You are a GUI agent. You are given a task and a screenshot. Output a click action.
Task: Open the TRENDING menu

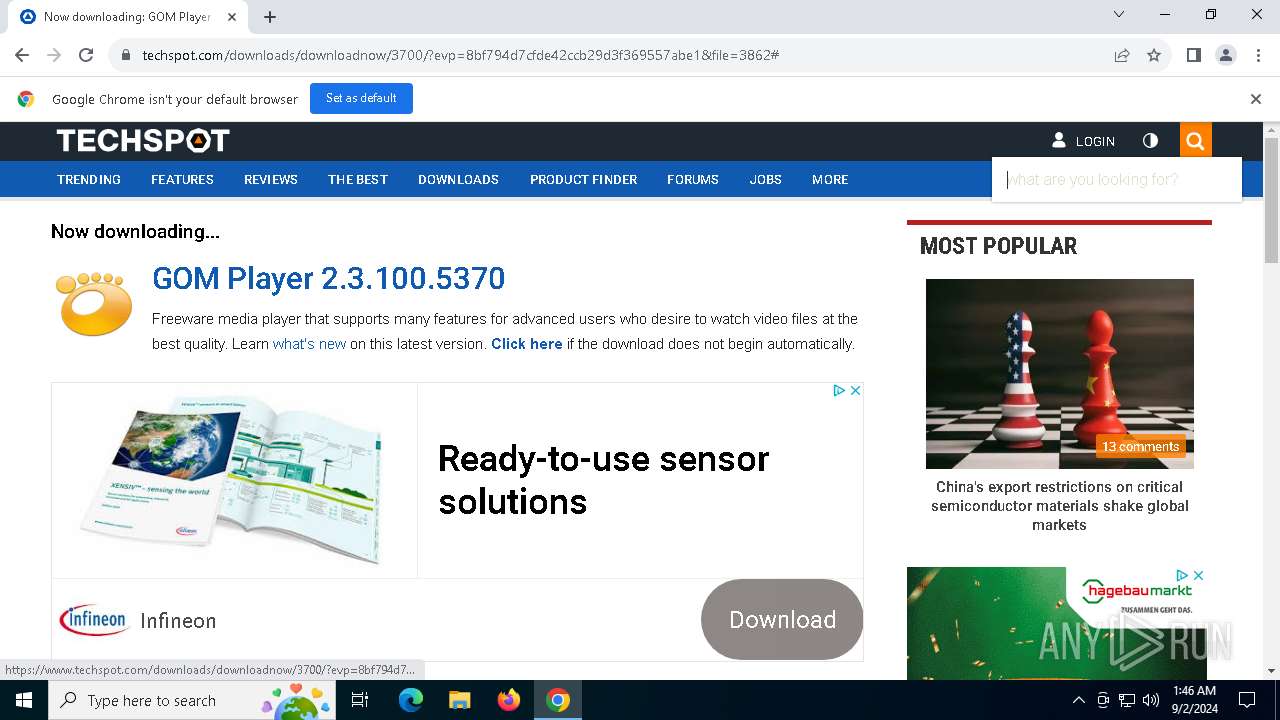click(x=89, y=180)
